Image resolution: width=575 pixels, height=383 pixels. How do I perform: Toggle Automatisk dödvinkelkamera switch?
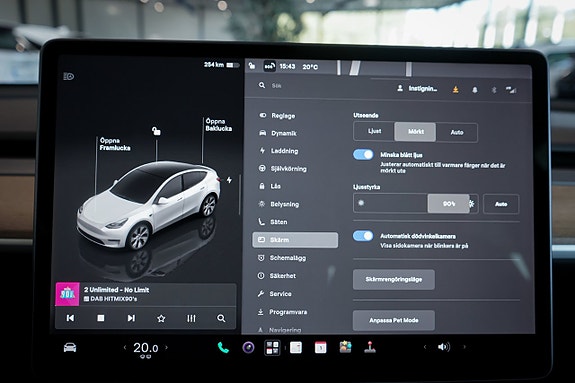click(x=363, y=236)
